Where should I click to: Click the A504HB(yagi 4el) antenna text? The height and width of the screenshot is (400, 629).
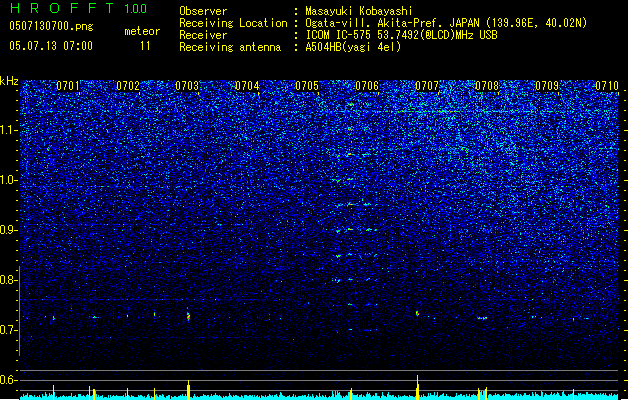353,47
